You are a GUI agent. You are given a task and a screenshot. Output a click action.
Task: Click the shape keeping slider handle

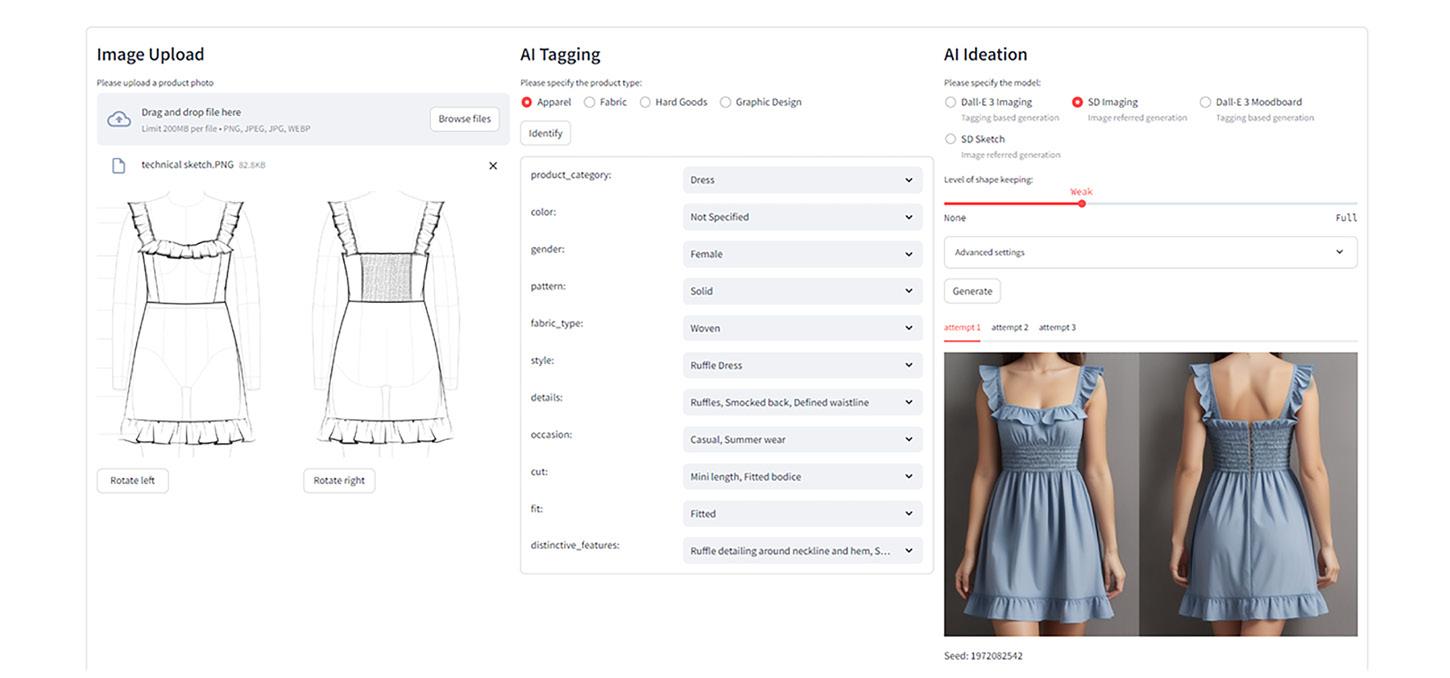coord(1082,204)
